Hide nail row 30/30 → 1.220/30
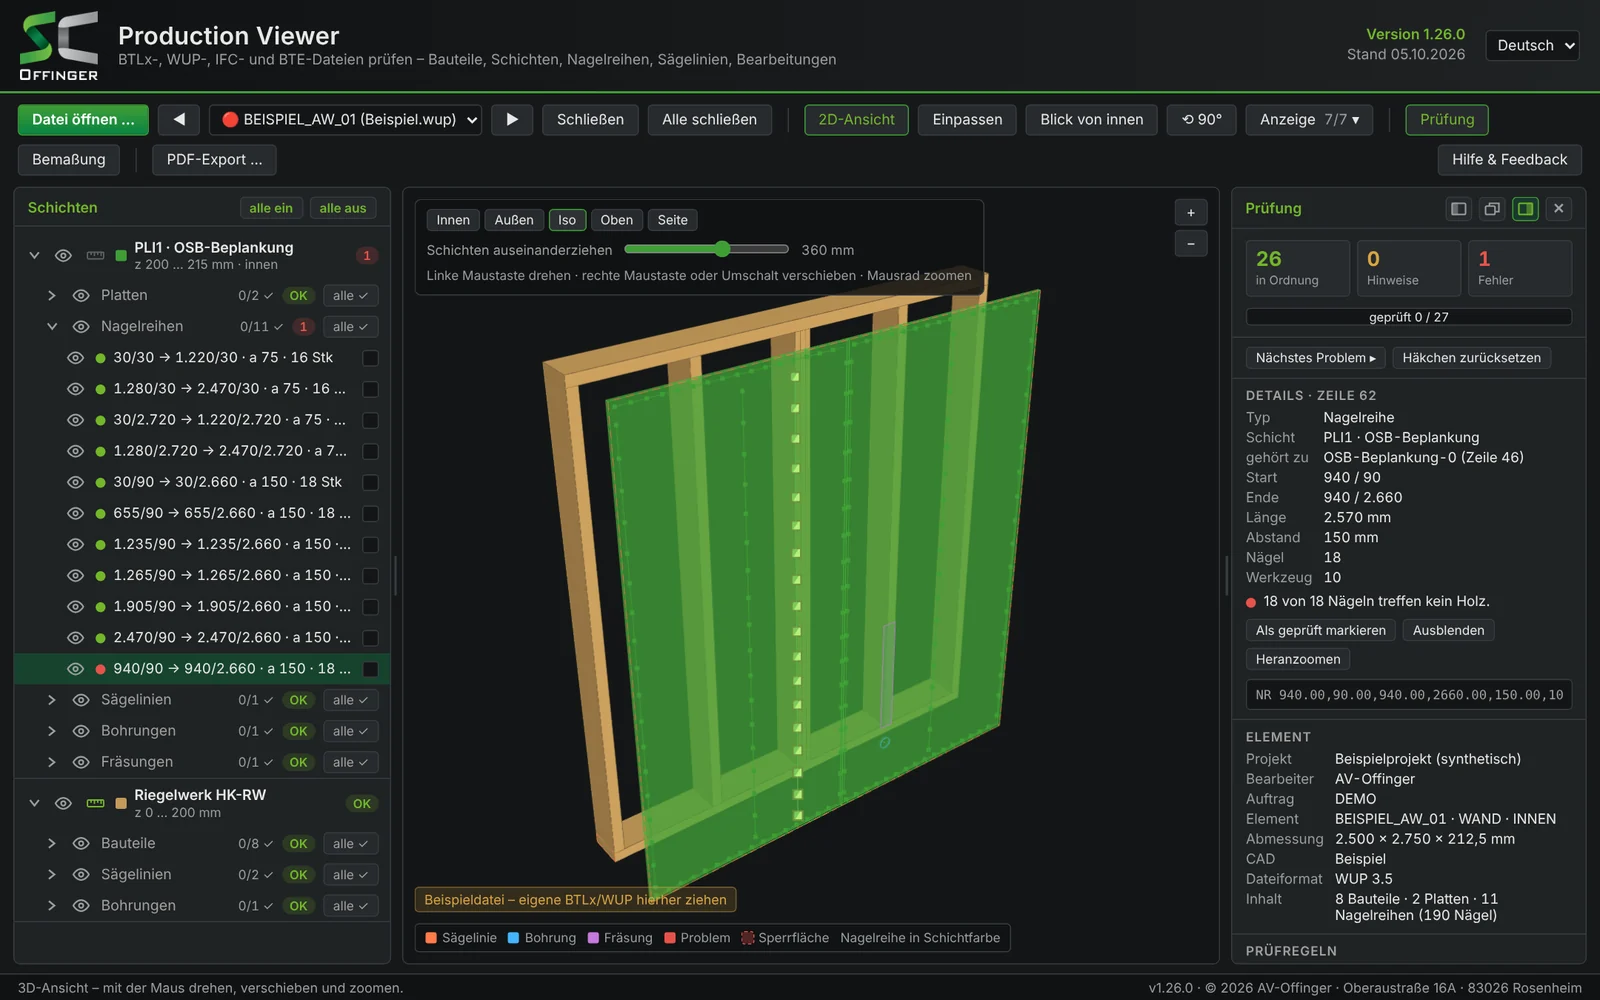 (x=75, y=358)
